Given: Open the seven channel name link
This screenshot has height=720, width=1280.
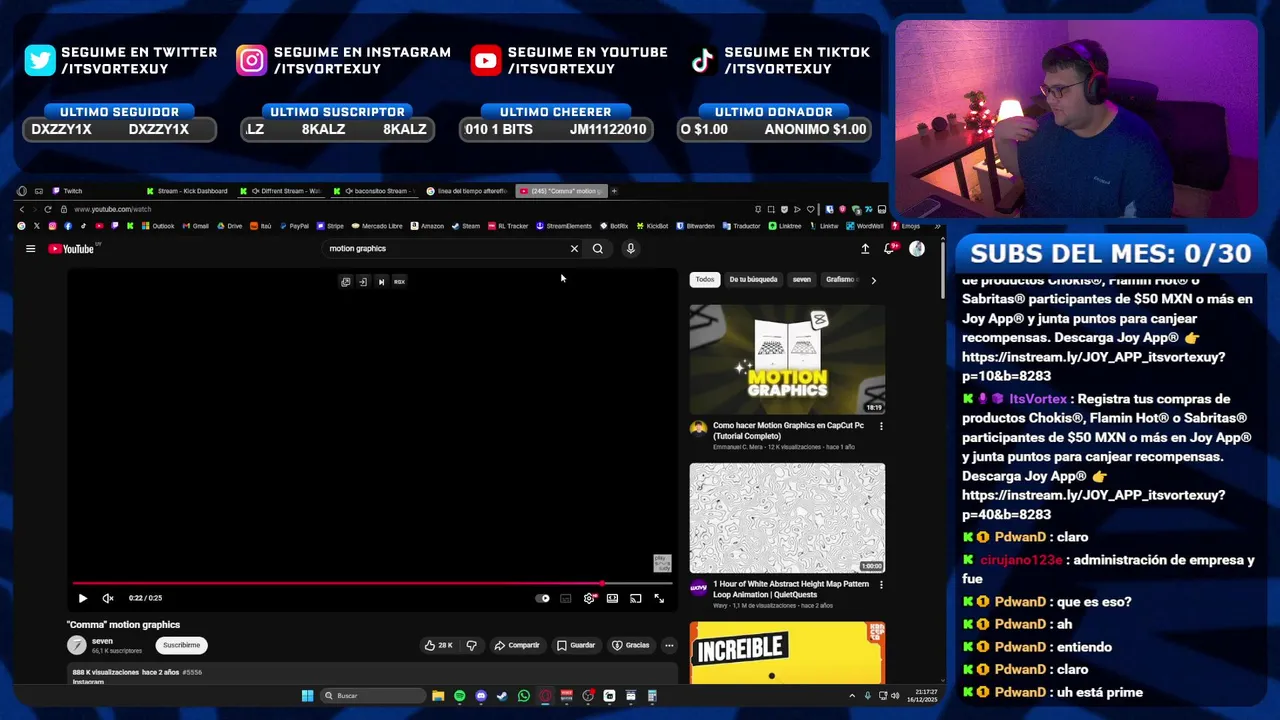Looking at the screenshot, I should pos(102,641).
